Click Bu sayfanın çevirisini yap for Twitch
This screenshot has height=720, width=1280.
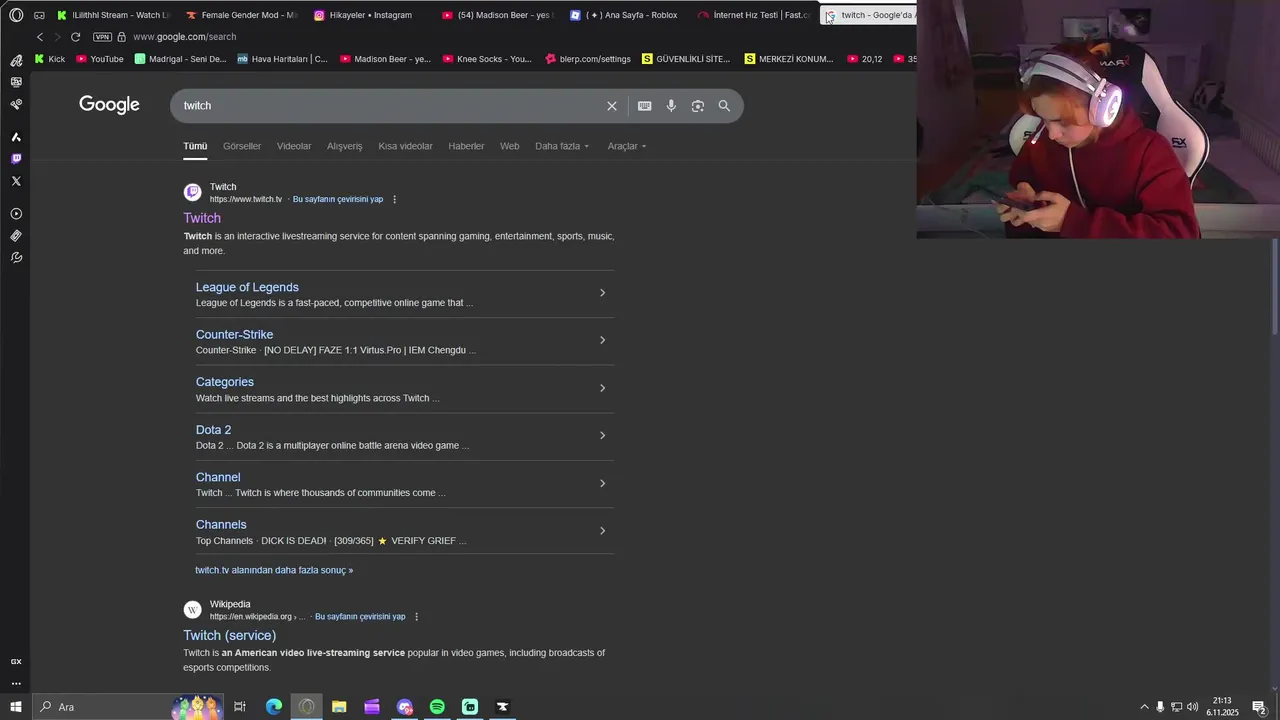click(338, 199)
